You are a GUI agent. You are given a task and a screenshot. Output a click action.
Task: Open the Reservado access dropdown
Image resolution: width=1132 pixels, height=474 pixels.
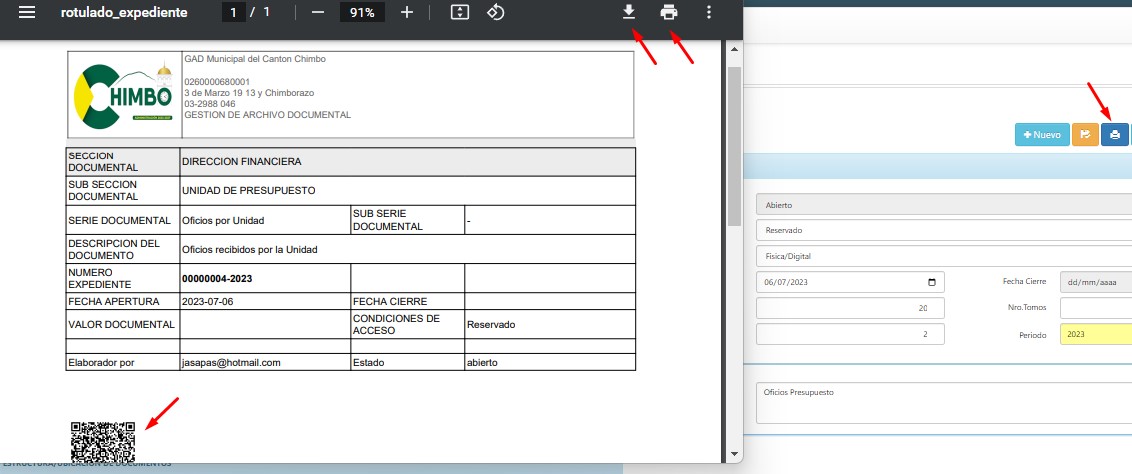[x=944, y=230]
